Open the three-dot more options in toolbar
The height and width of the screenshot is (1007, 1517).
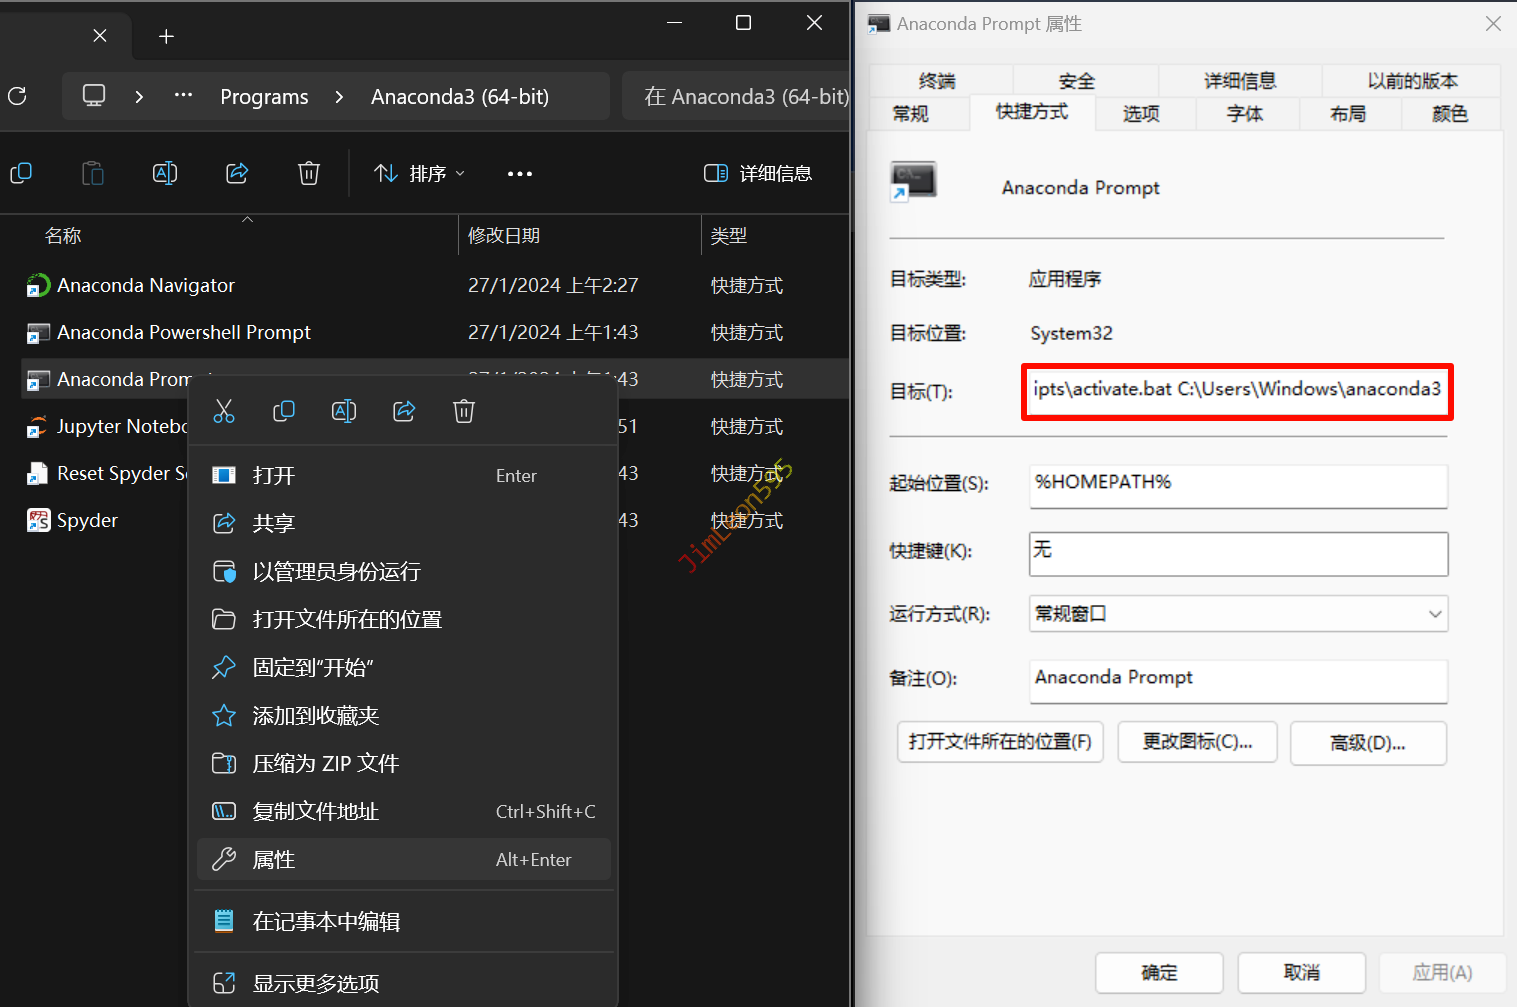pos(520,173)
